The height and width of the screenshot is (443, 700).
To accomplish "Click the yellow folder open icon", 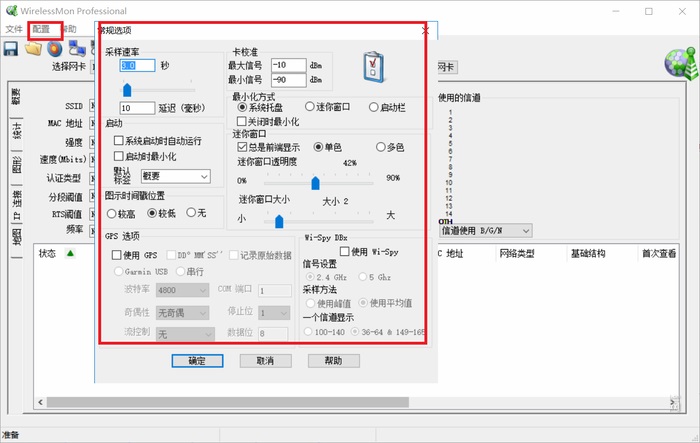I will 33,49.
